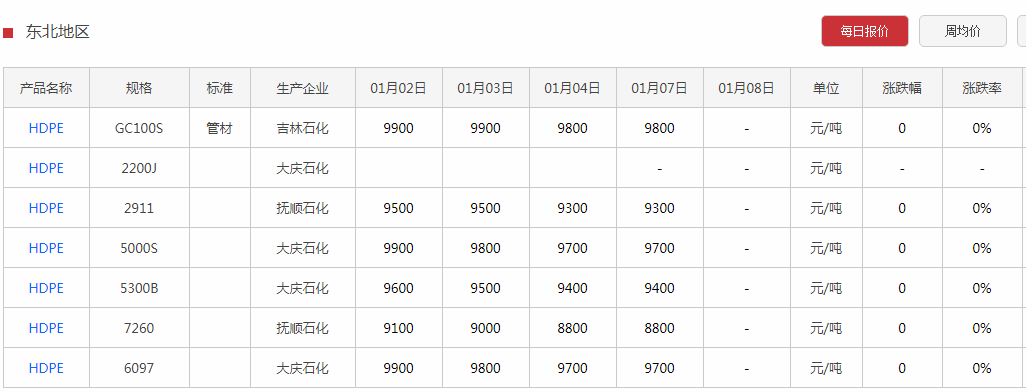This screenshot has height=392, width=1026.
Task: Click the 涨跌幅 column header
Action: tap(902, 88)
